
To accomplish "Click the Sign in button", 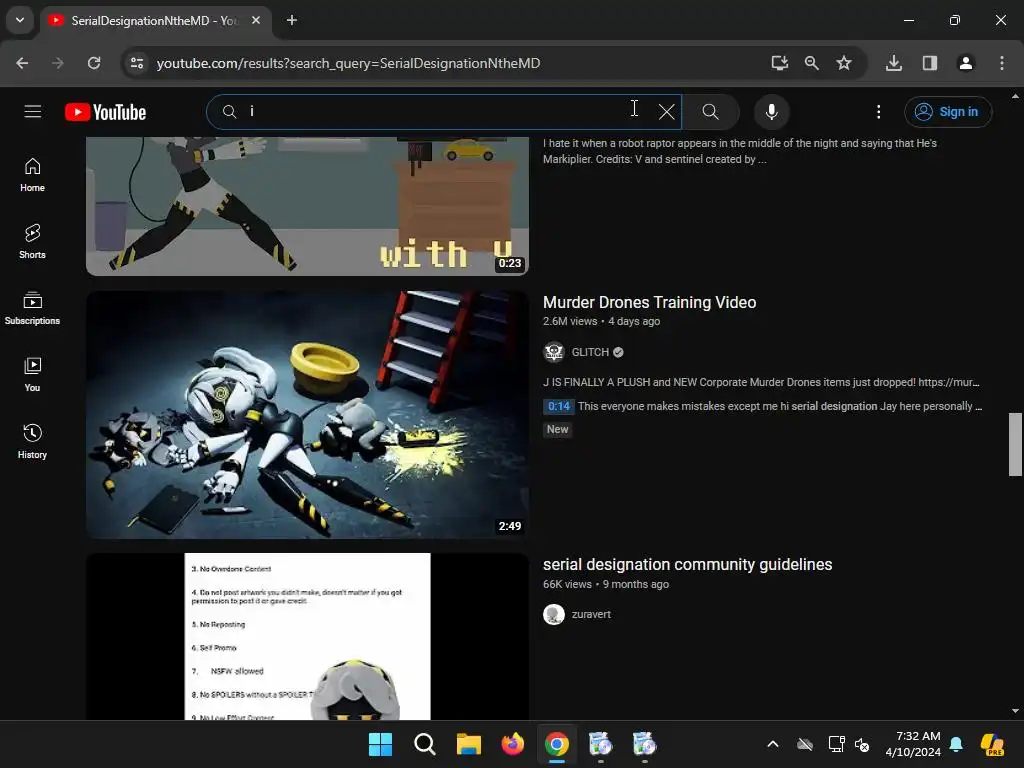I will tap(948, 112).
